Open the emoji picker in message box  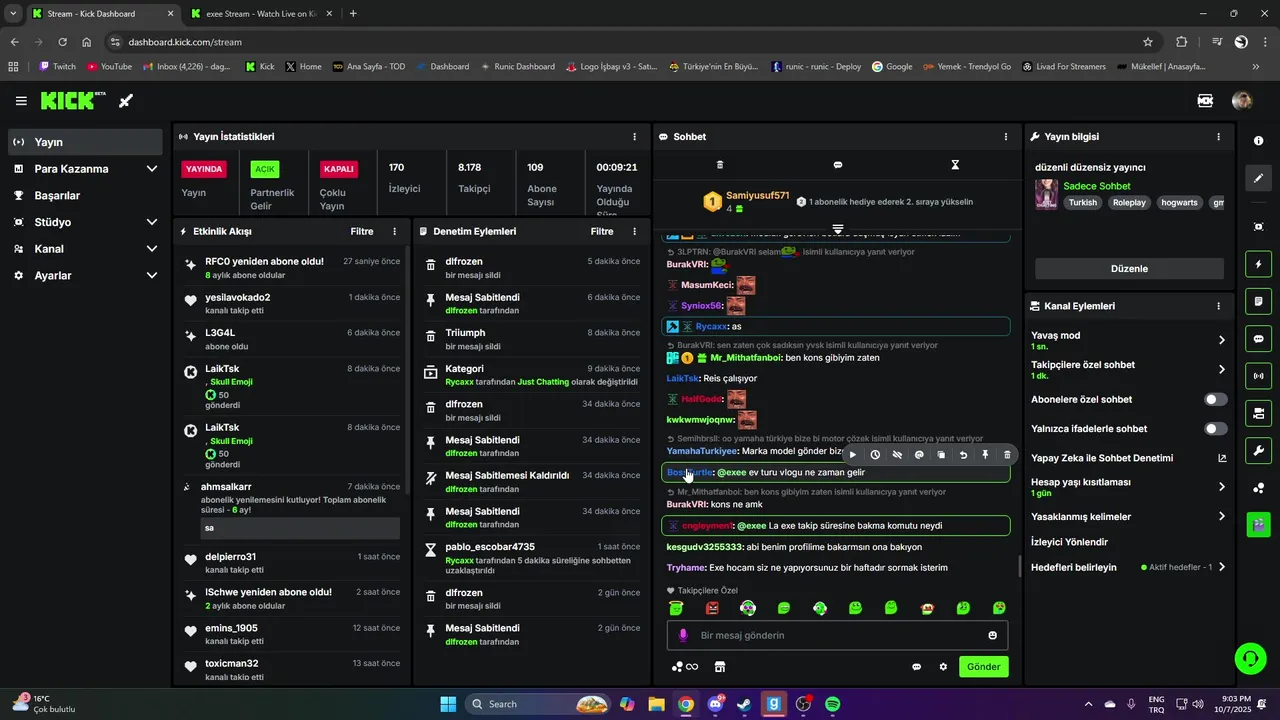click(x=993, y=635)
